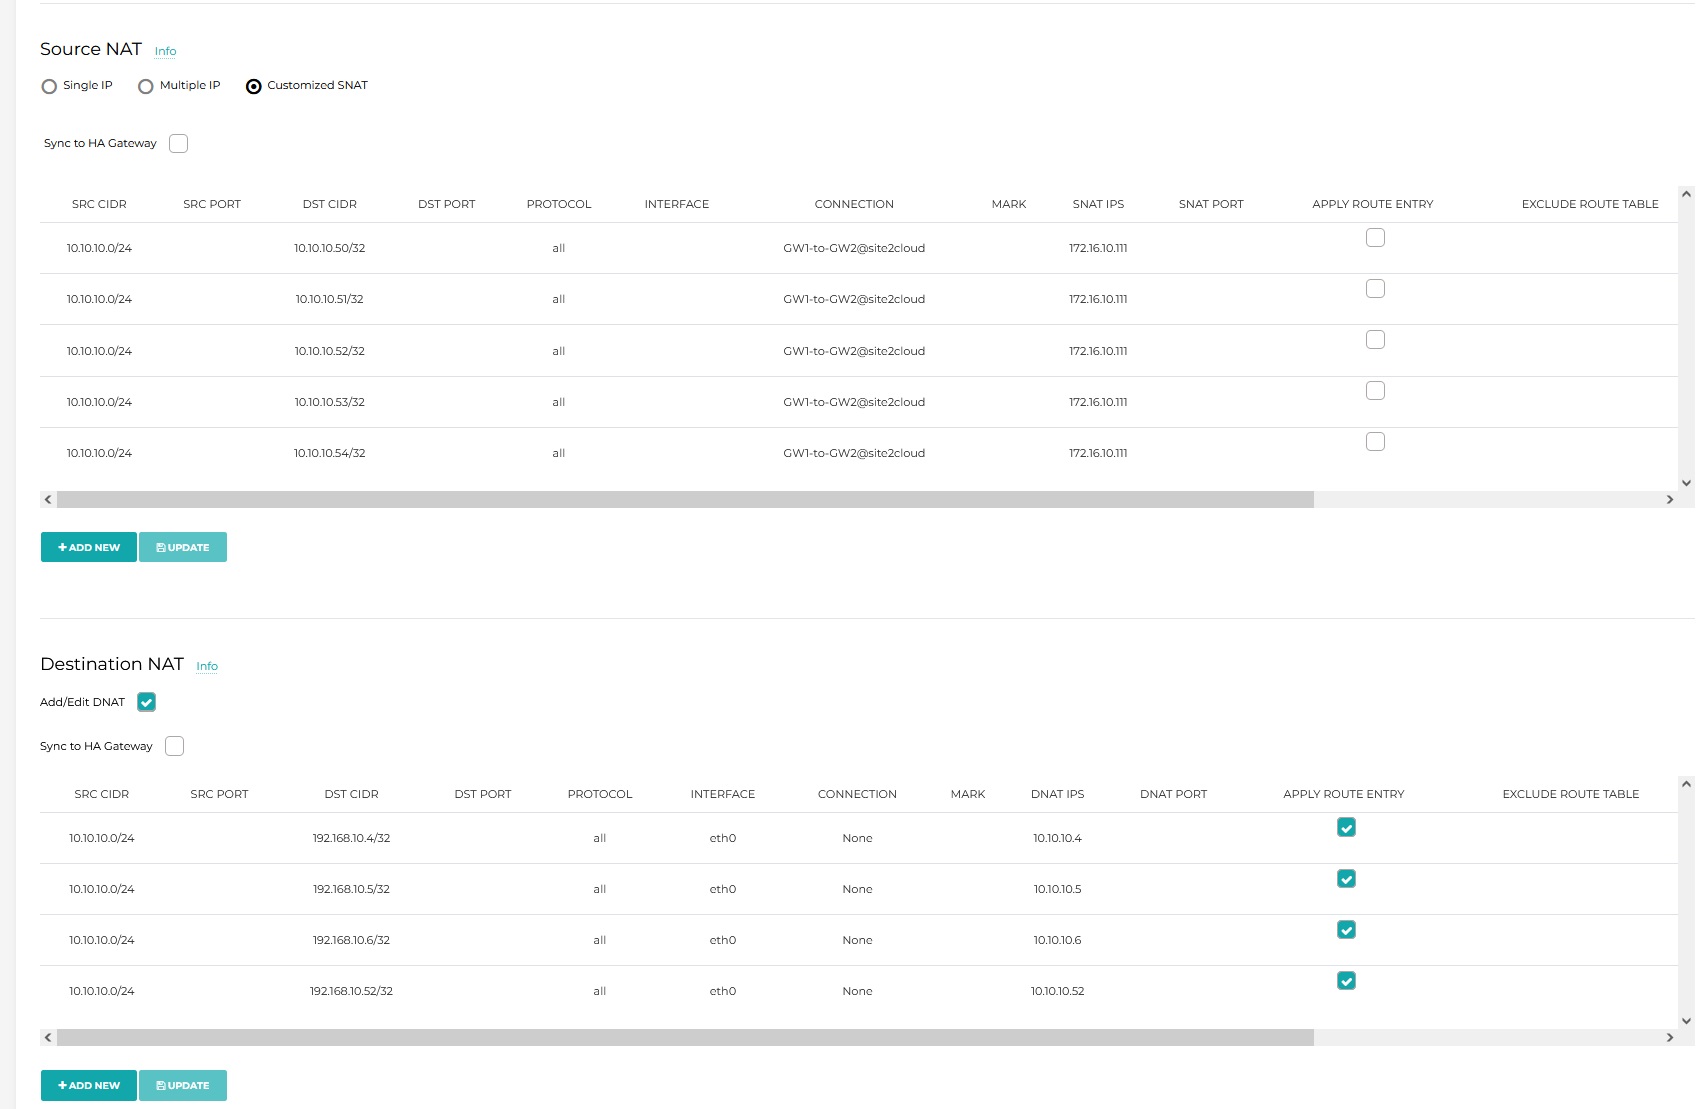Click the SNAT IPS column header
Screen dimensions: 1704x1109
[1098, 204]
